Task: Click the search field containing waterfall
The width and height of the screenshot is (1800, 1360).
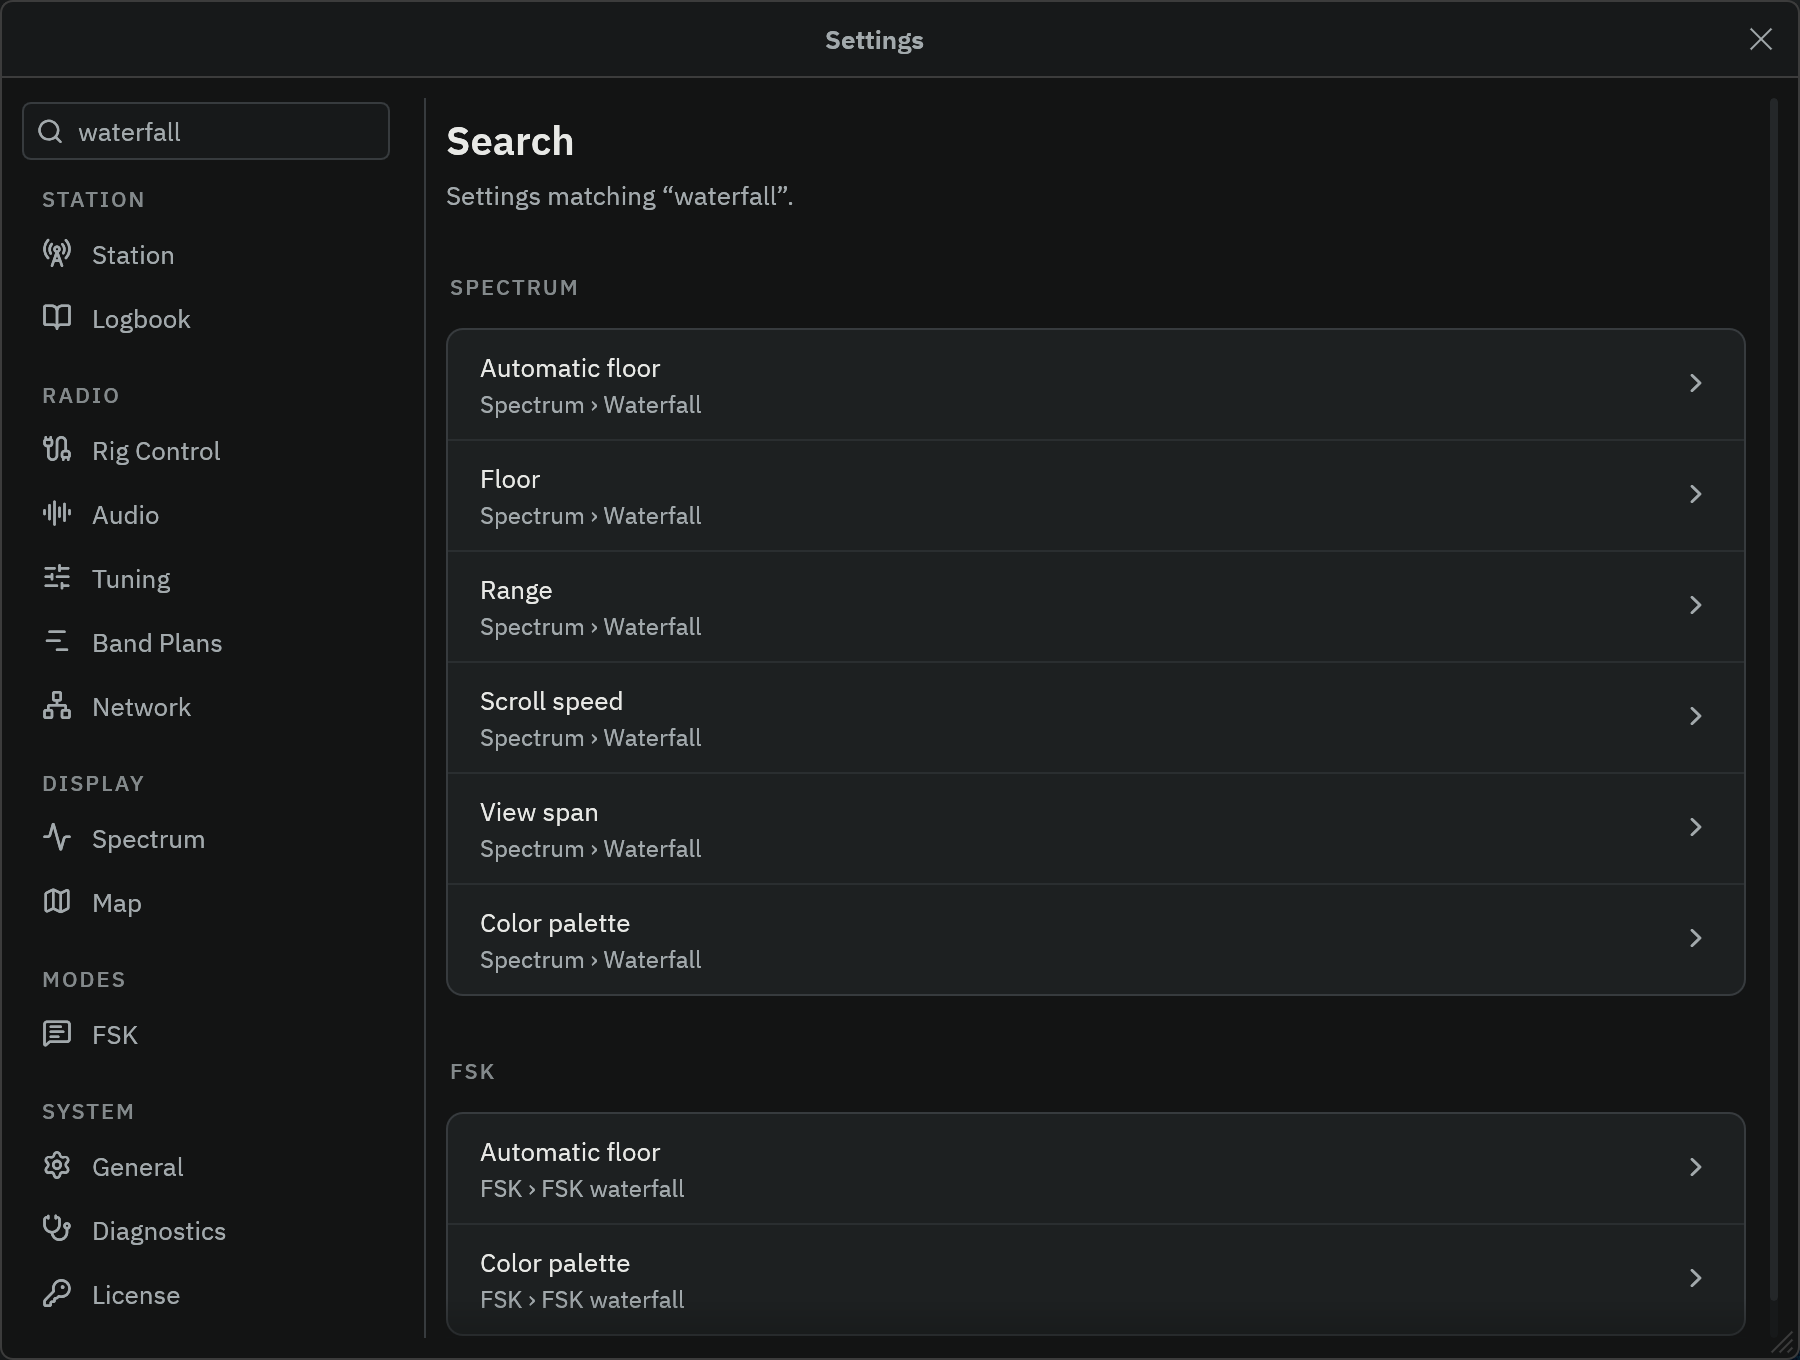Action: click(206, 131)
